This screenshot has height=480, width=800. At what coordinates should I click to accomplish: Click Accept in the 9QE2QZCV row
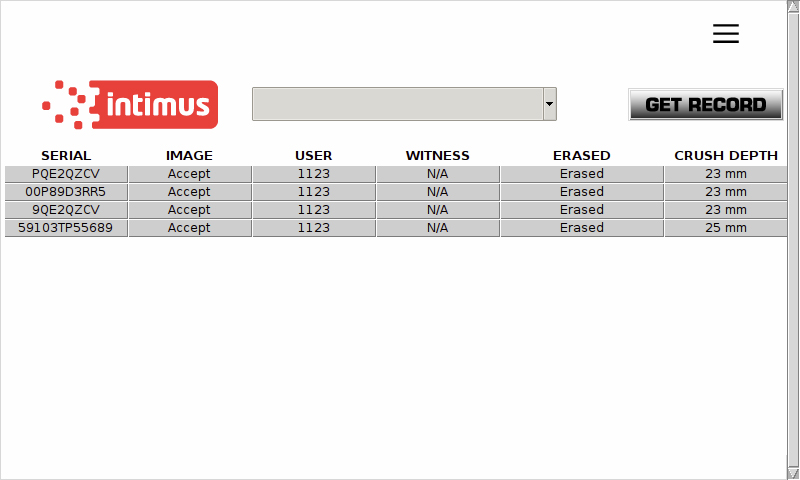pos(190,210)
